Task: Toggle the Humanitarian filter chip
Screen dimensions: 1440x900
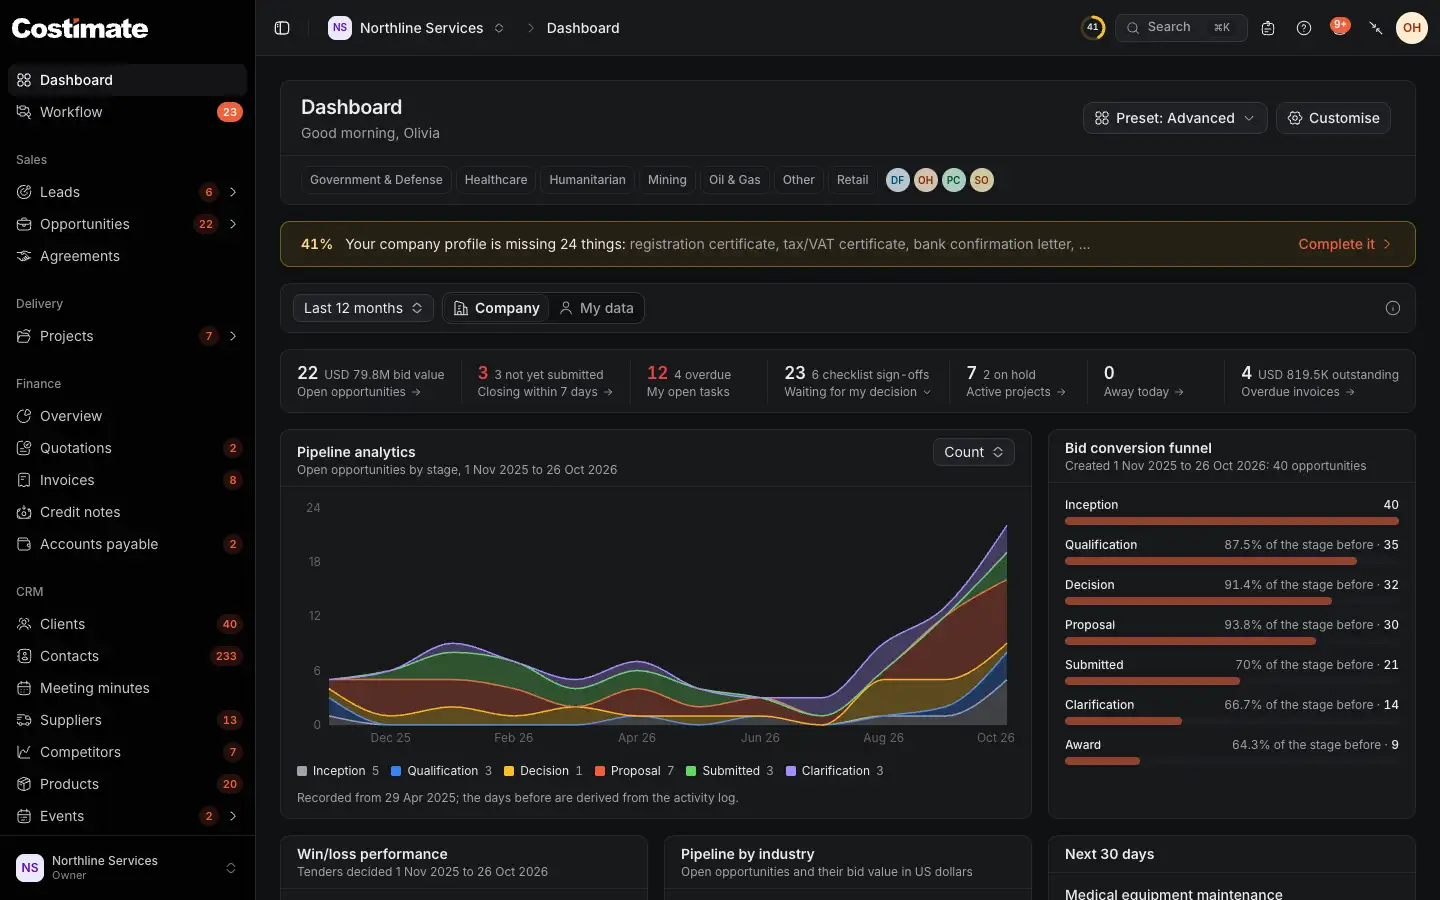Action: 587,180
